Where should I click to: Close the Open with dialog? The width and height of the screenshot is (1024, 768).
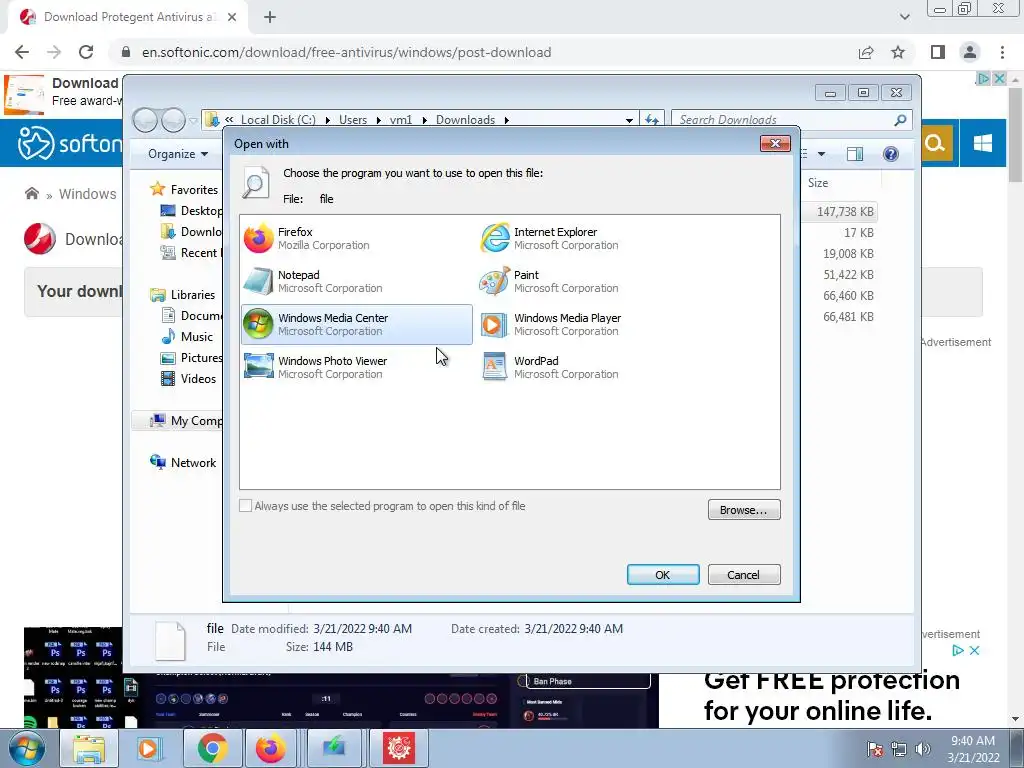click(x=775, y=143)
